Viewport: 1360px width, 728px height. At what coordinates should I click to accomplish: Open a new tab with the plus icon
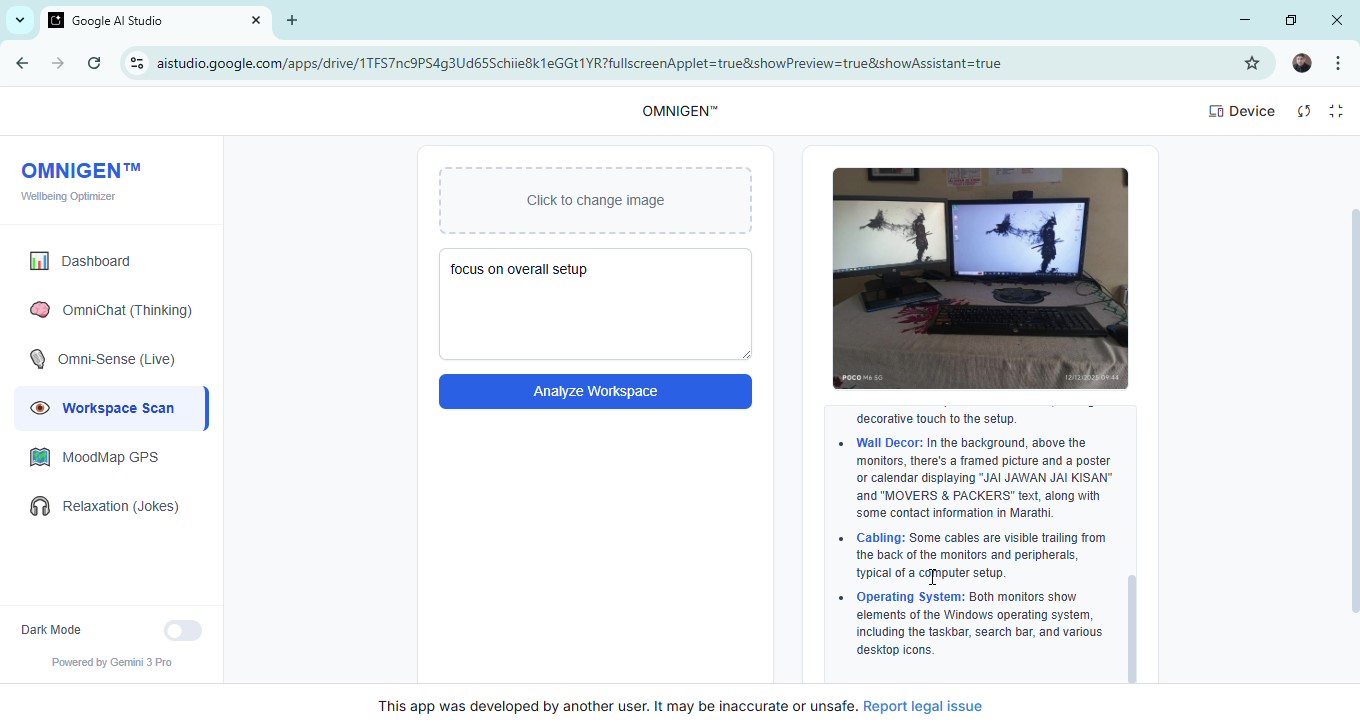[x=292, y=20]
